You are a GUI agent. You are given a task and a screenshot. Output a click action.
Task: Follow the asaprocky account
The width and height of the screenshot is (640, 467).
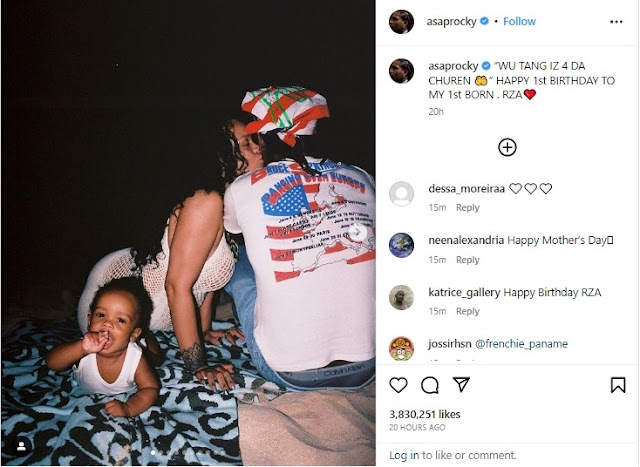tap(519, 21)
